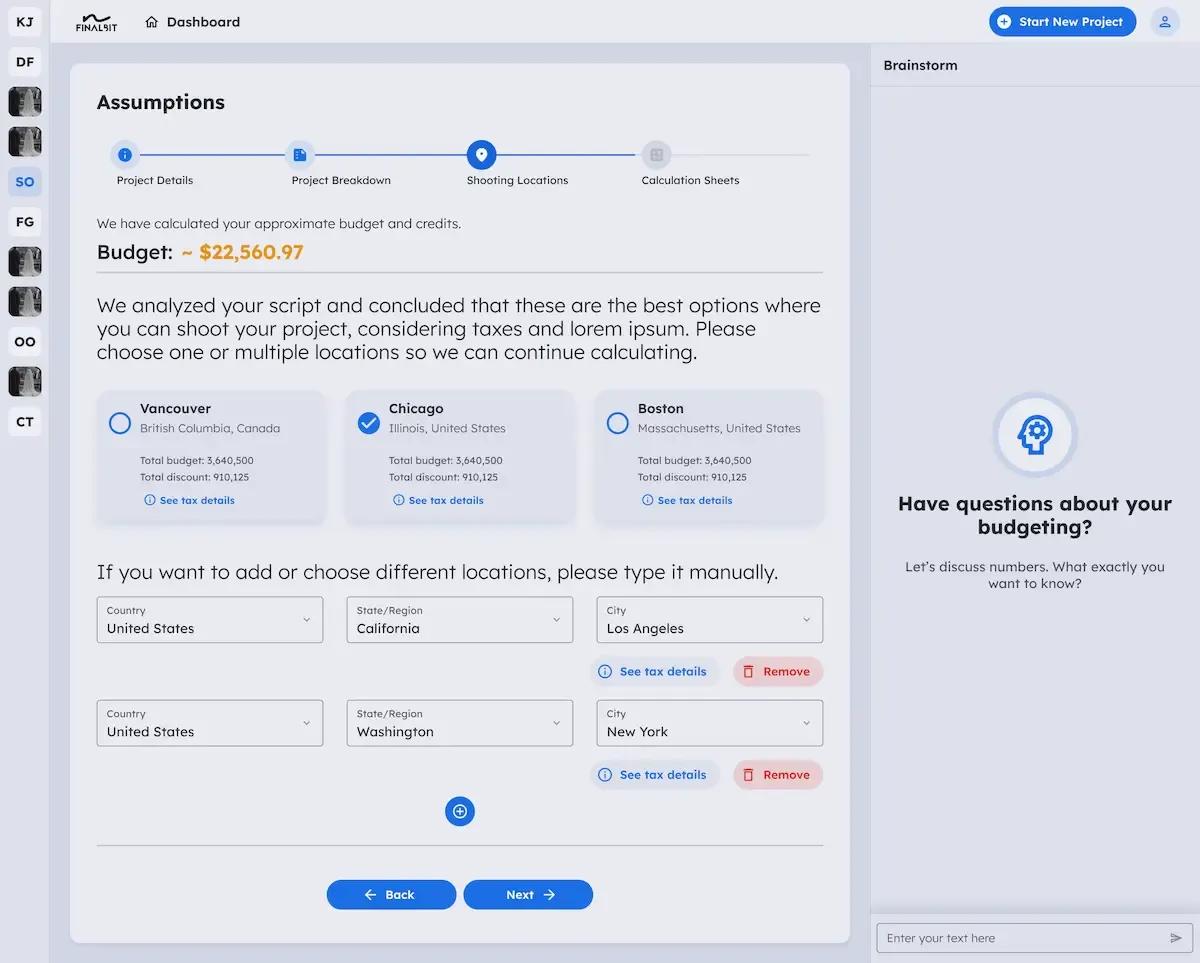Switch to the SO project in sidebar
Screen dimensions: 1200x963
pos(25,182)
